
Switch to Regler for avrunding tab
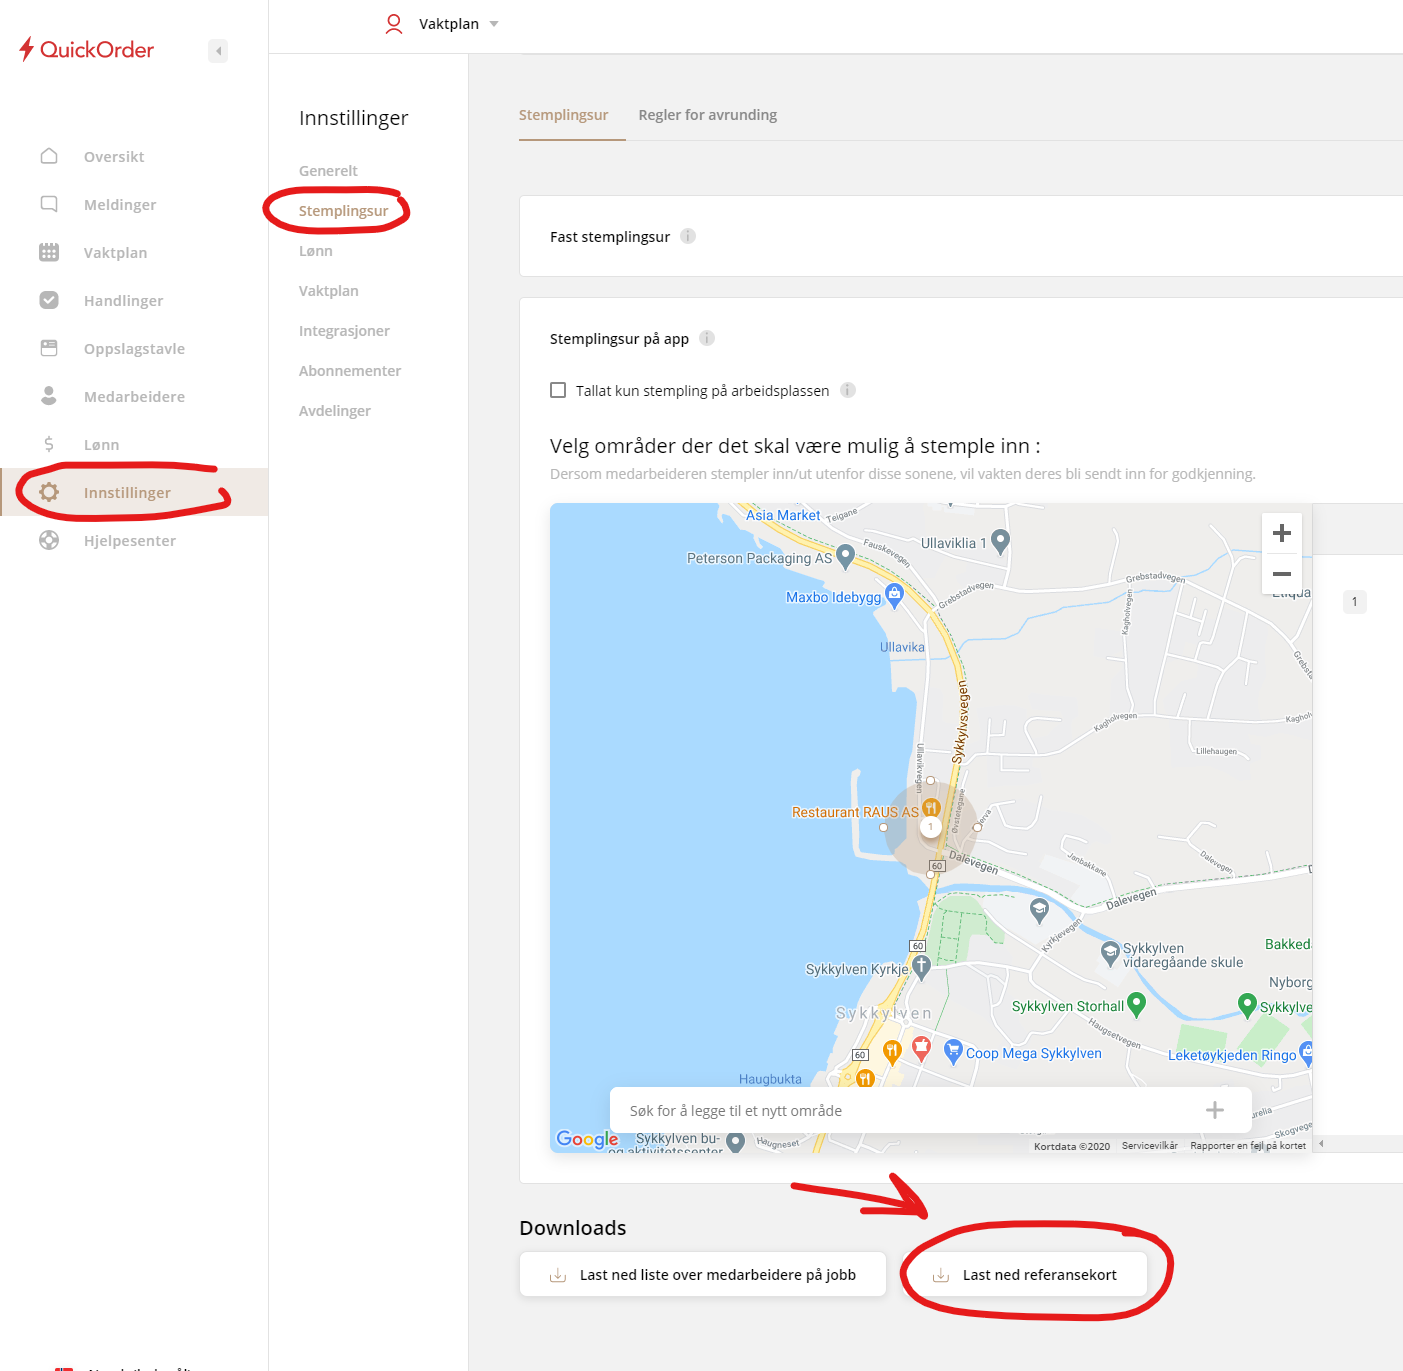pyautogui.click(x=707, y=115)
